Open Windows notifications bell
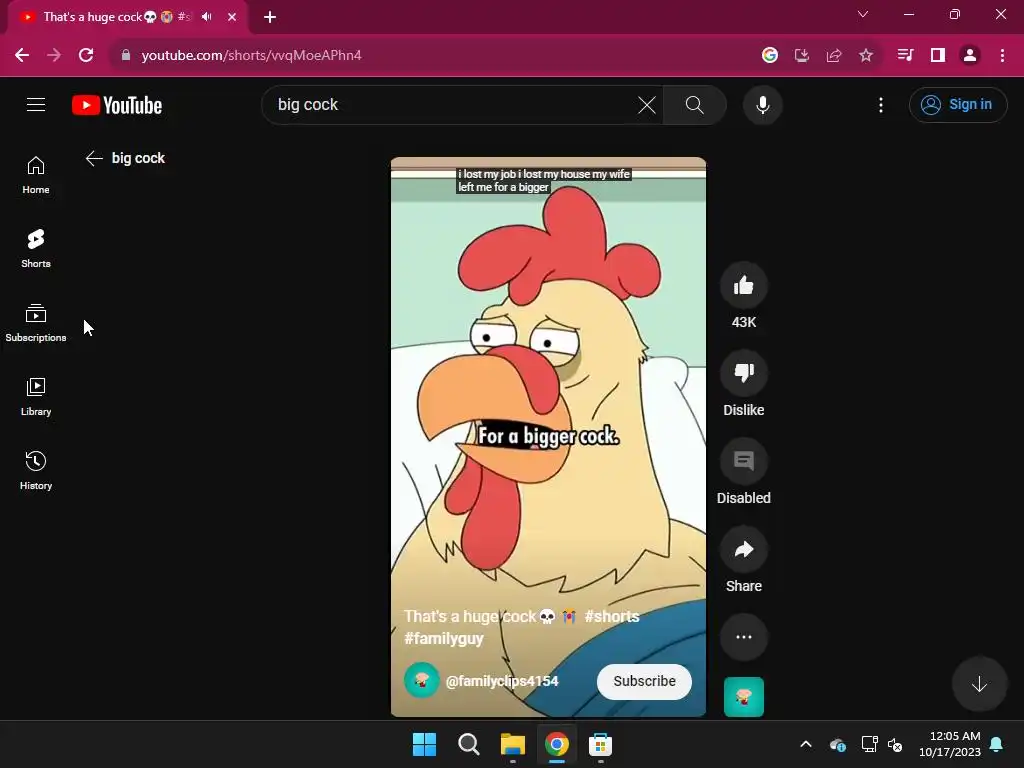The height and width of the screenshot is (768, 1024). click(997, 744)
